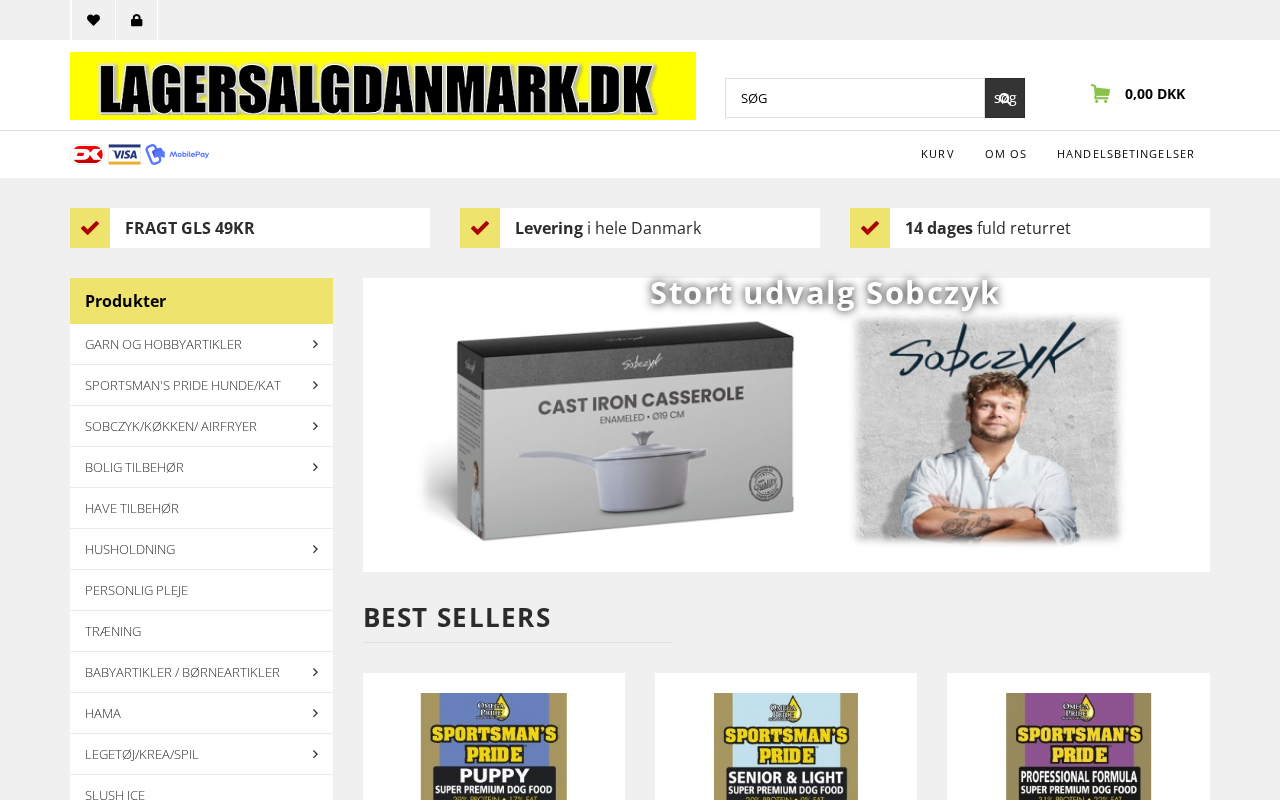Open Sportsman's Pride Puppy product image
1280x800 pixels.
[494, 746]
